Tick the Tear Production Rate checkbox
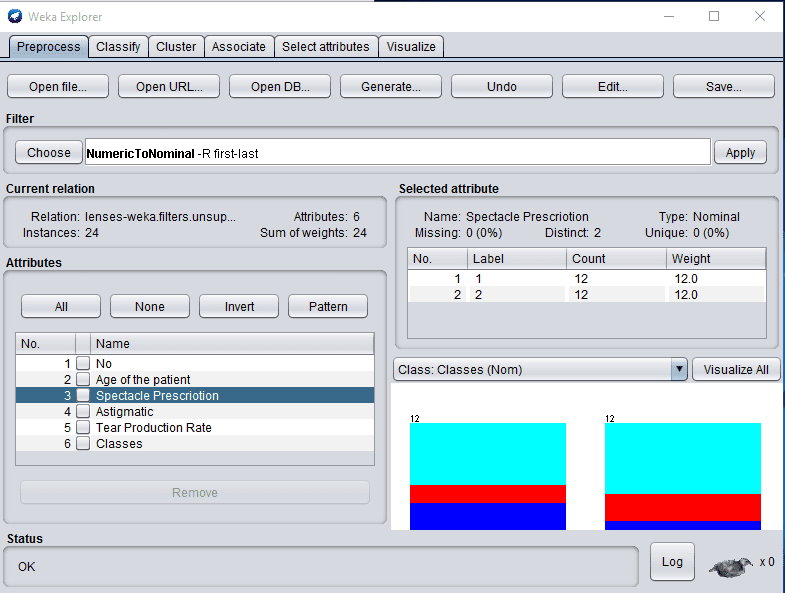The image size is (785, 593). [x=83, y=427]
